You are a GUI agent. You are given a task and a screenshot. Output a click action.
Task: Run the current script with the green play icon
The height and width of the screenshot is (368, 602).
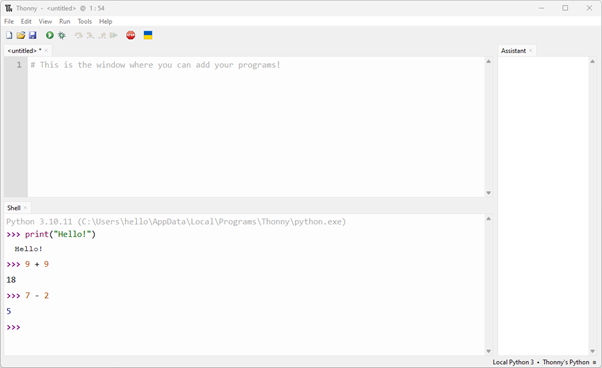[50, 35]
